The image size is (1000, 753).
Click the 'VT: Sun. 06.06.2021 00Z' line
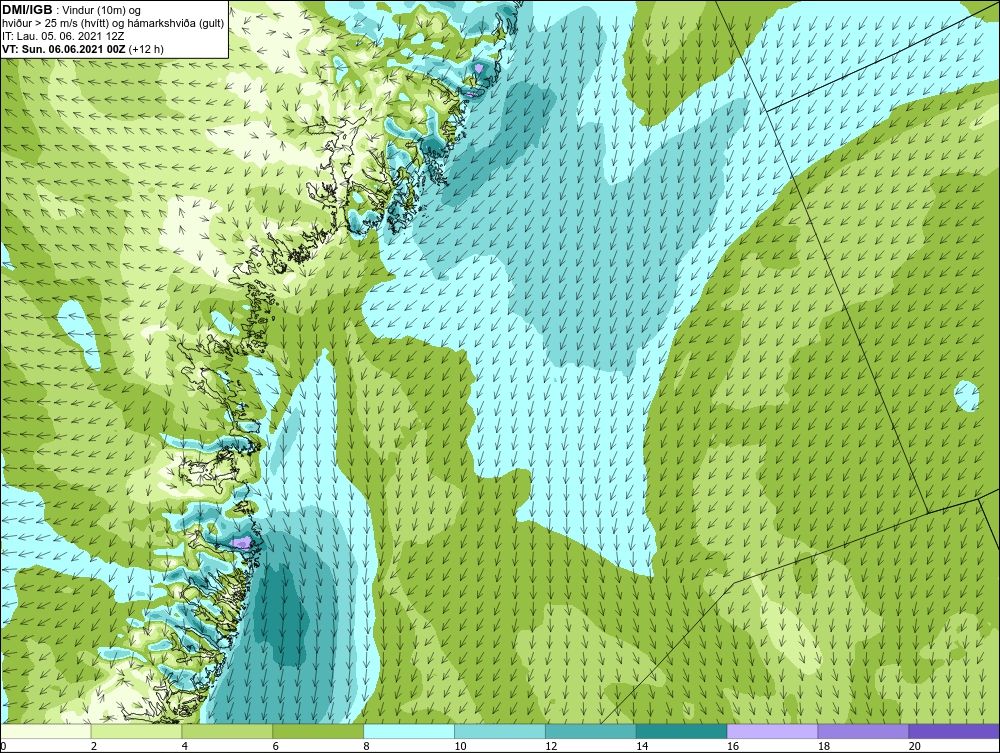(64, 49)
